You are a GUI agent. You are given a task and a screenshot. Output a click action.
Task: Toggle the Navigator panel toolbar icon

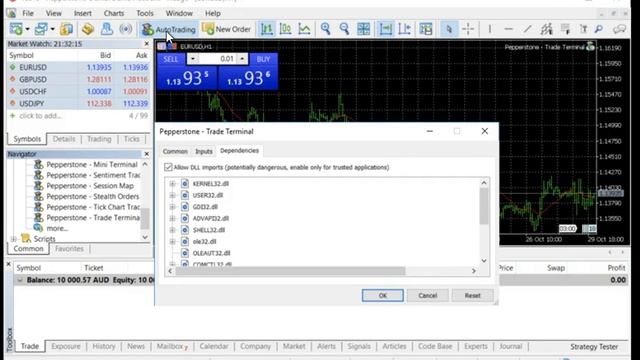[x=107, y=29]
